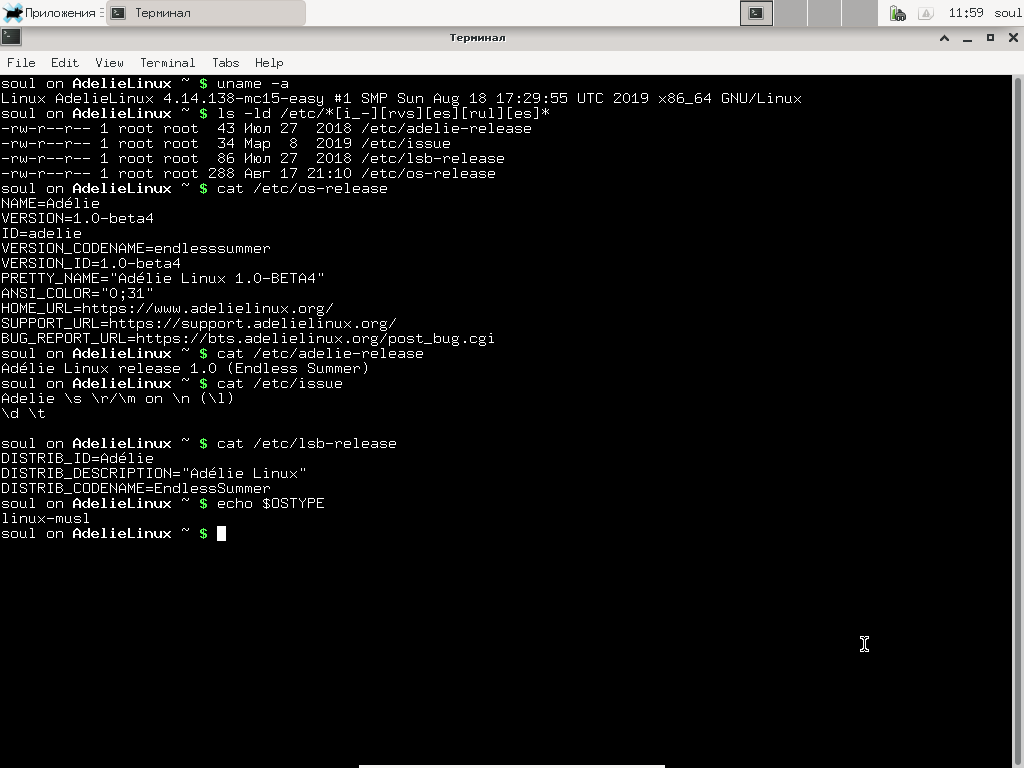This screenshot has height=768, width=1024.
Task: Click the Терминал taskbar button
Action: pos(205,13)
